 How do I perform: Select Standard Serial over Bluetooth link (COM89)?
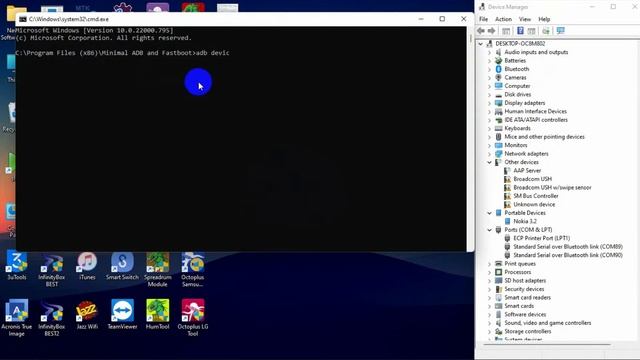568,247
